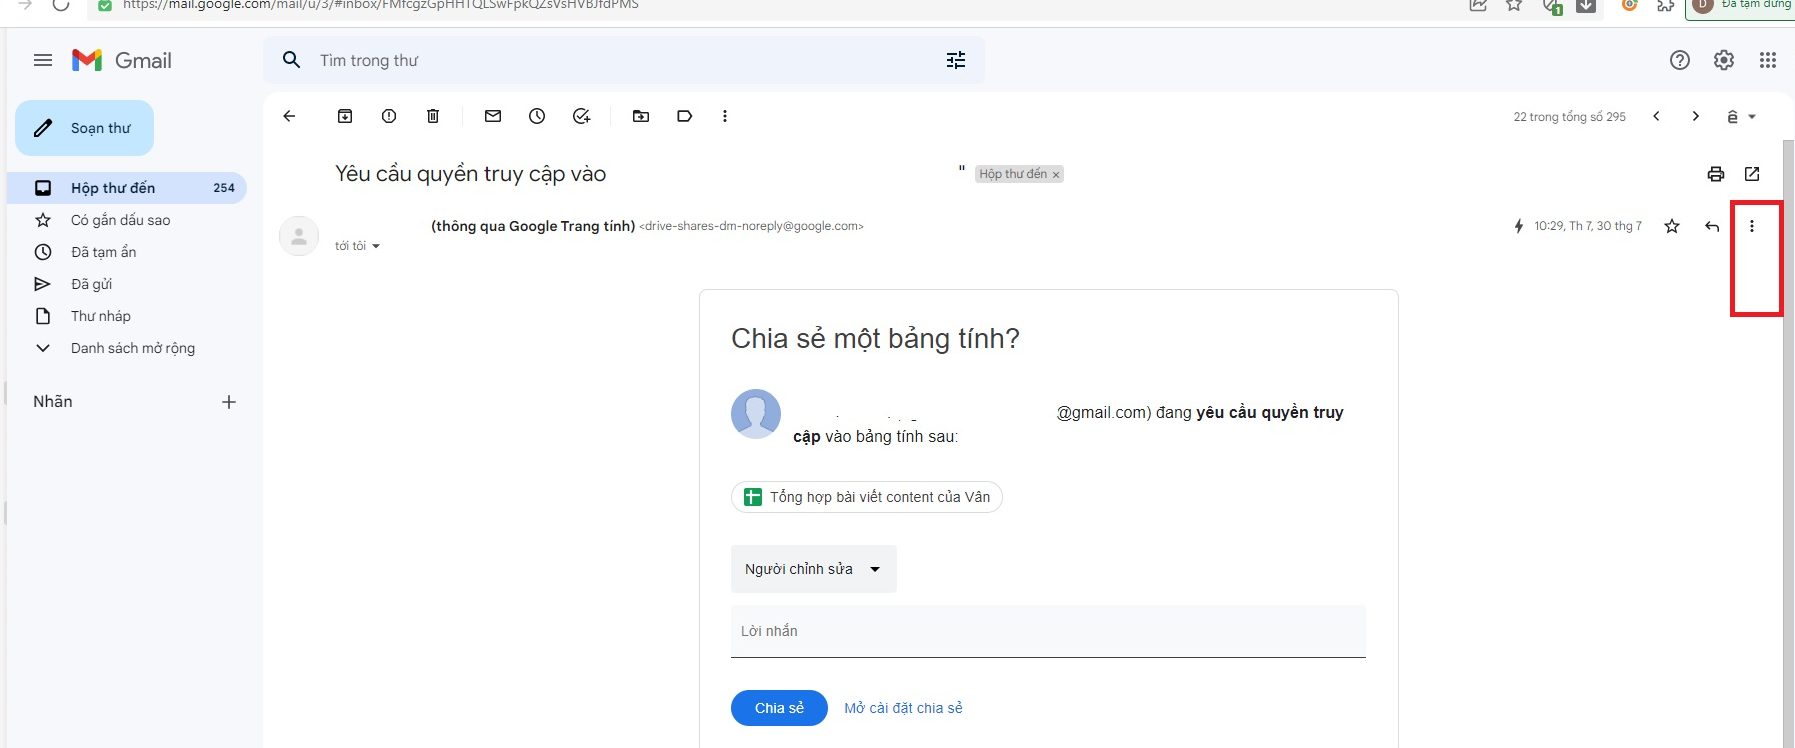The image size is (1795, 748).
Task: Open Mở cài đặt chia sẻ link
Action: coord(903,708)
